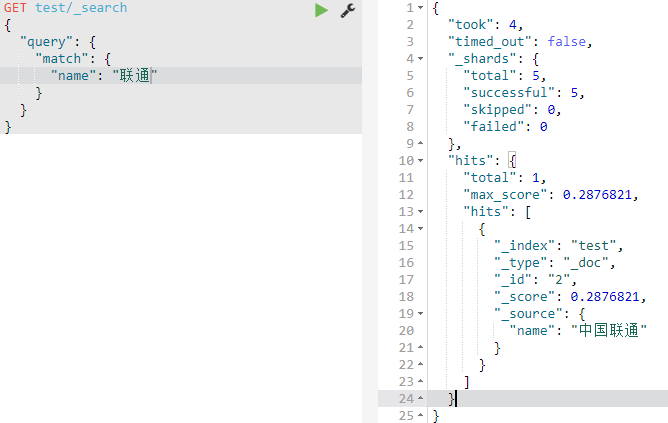
Task: Click the "_type" value "_doc"
Action: [586, 263]
